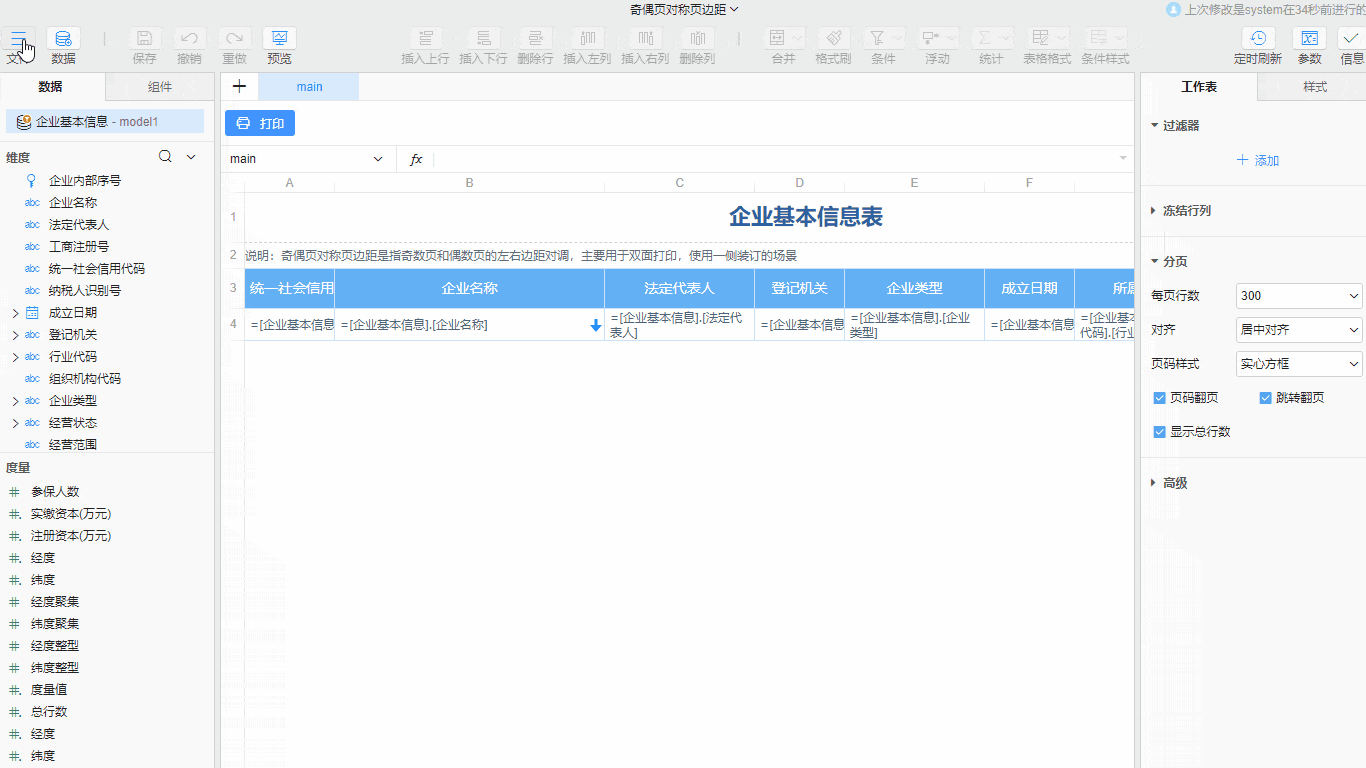
Task: Click the 打印 print button
Action: [259, 123]
